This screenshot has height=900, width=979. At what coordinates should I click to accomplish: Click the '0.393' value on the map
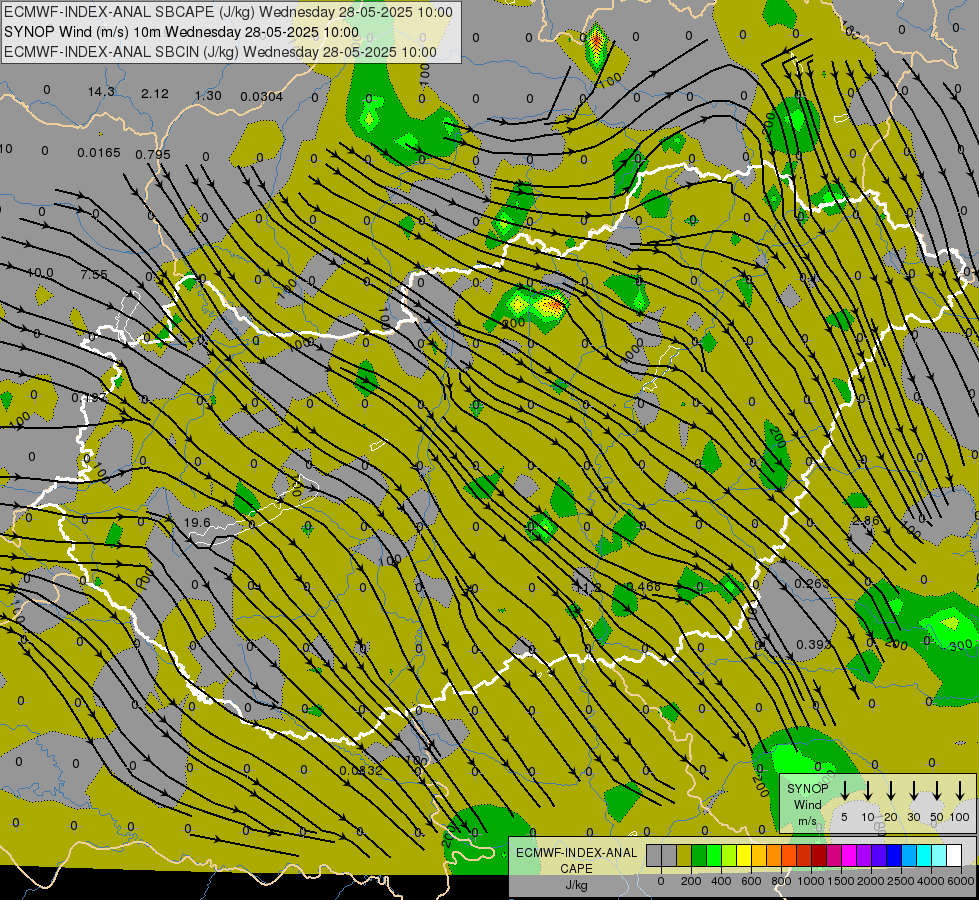(x=814, y=644)
